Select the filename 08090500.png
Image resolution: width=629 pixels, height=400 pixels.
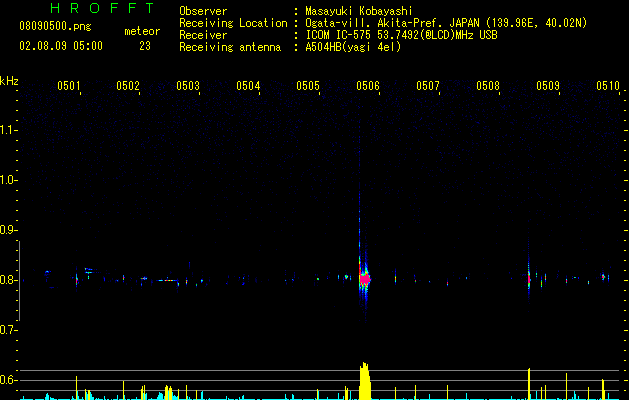[x=55, y=26]
